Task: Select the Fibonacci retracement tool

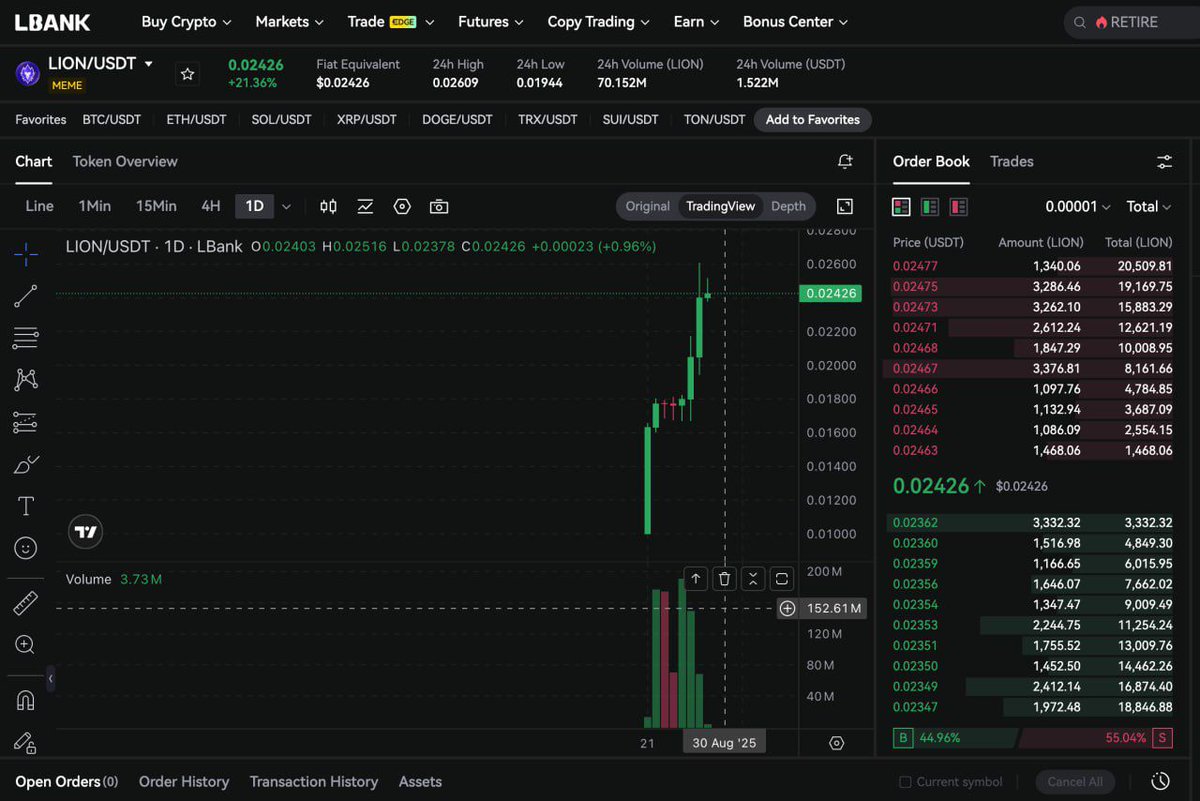Action: coord(26,338)
